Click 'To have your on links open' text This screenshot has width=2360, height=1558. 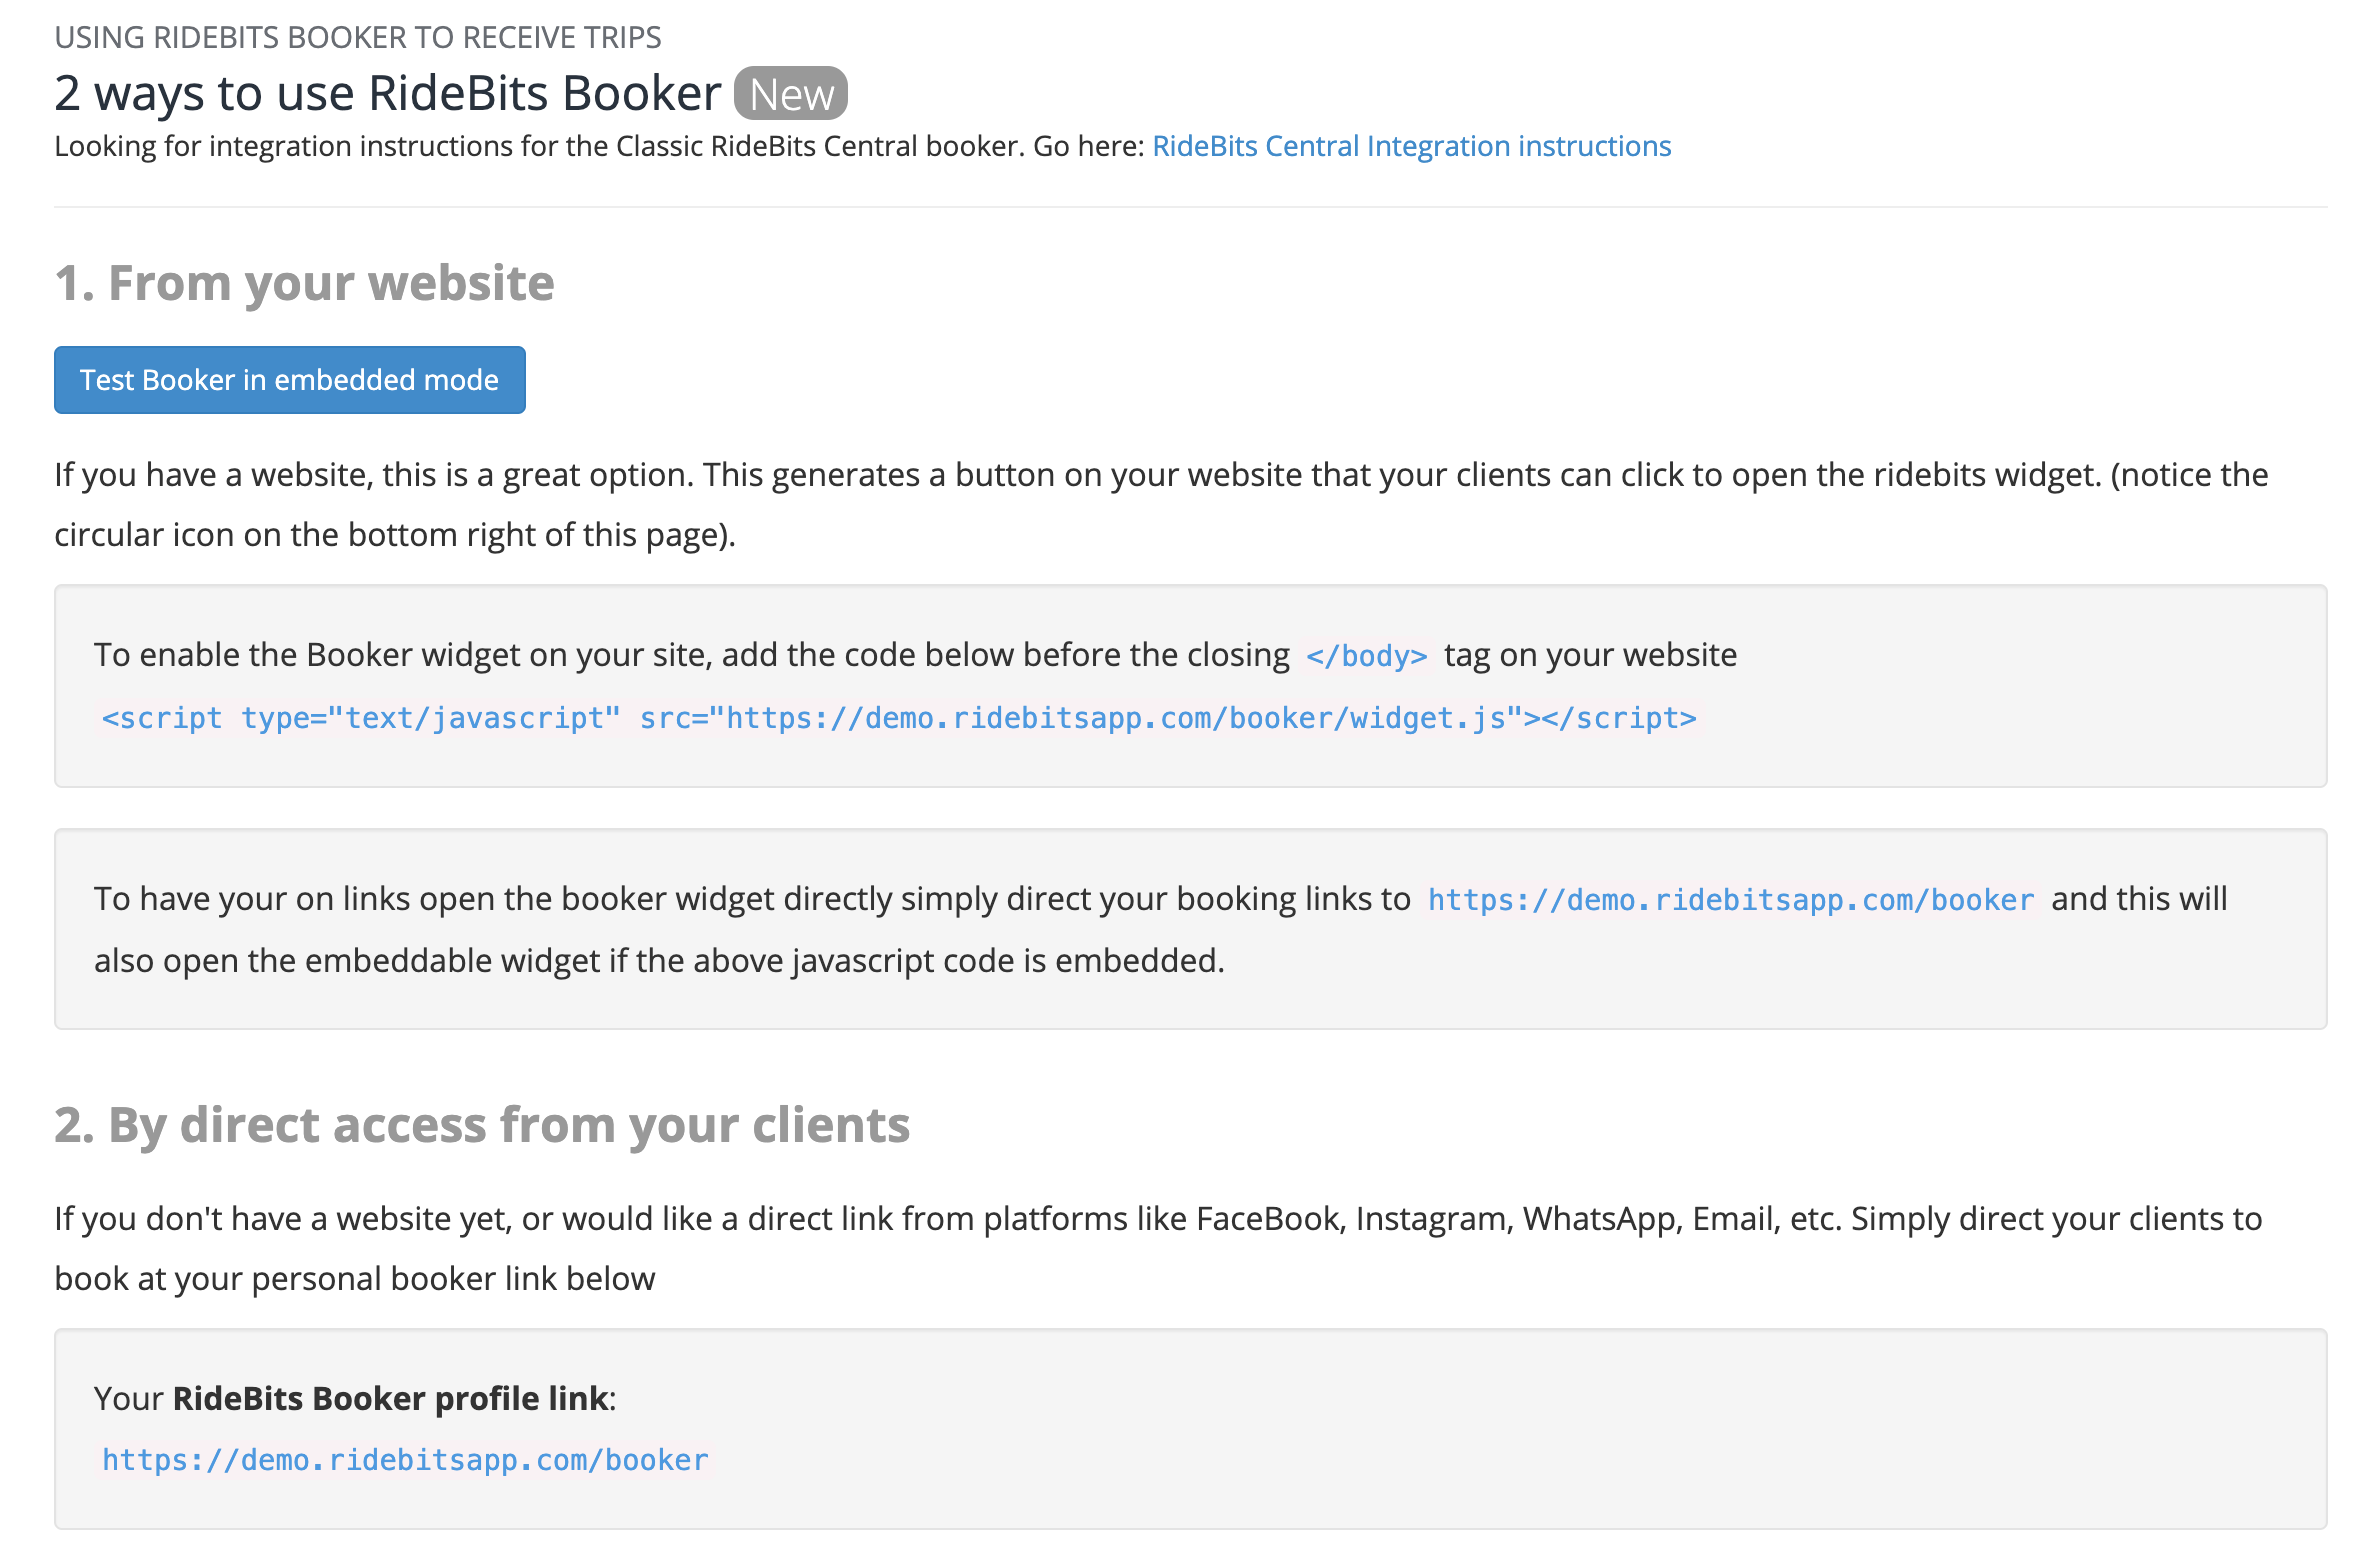[750, 899]
